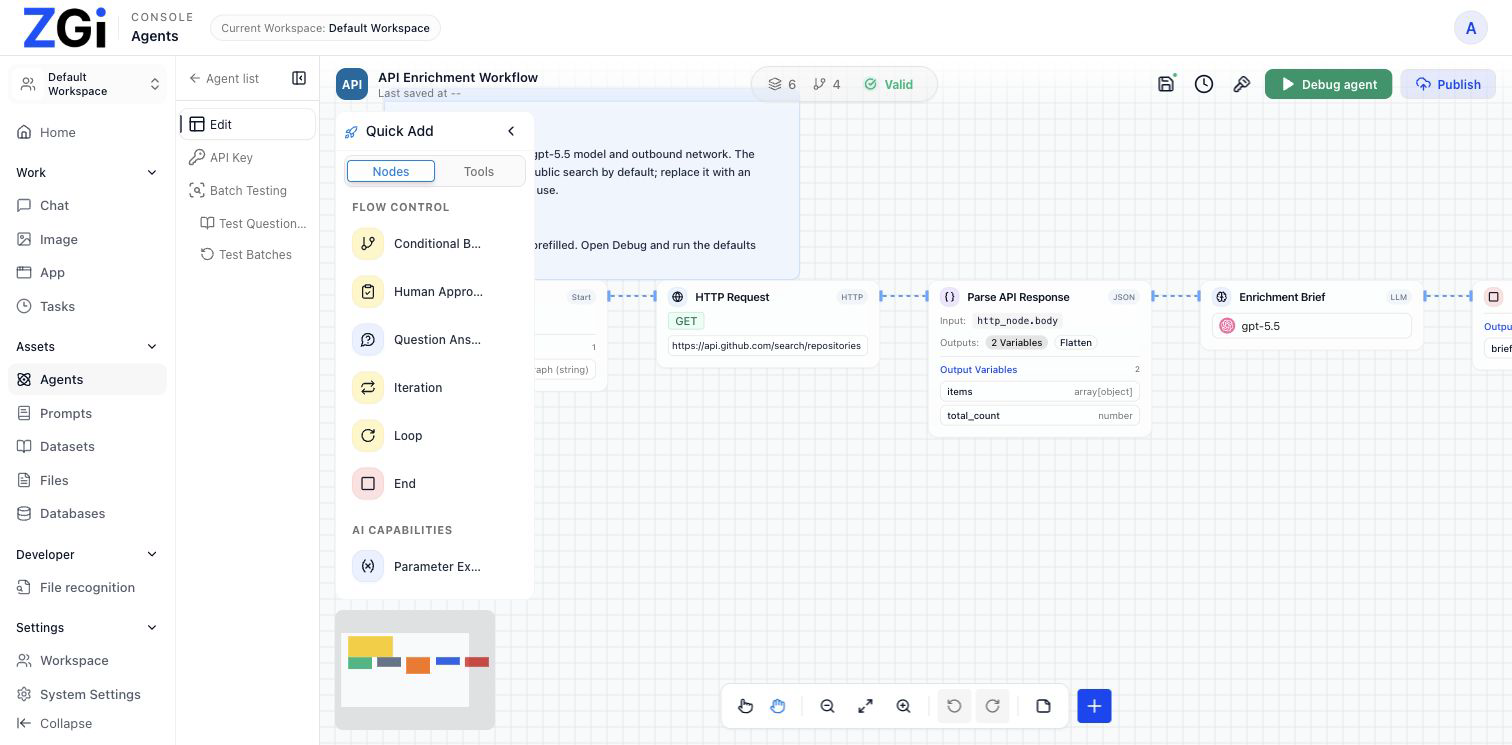
Task: Add a Conditional Branch node
Action: coord(435,244)
